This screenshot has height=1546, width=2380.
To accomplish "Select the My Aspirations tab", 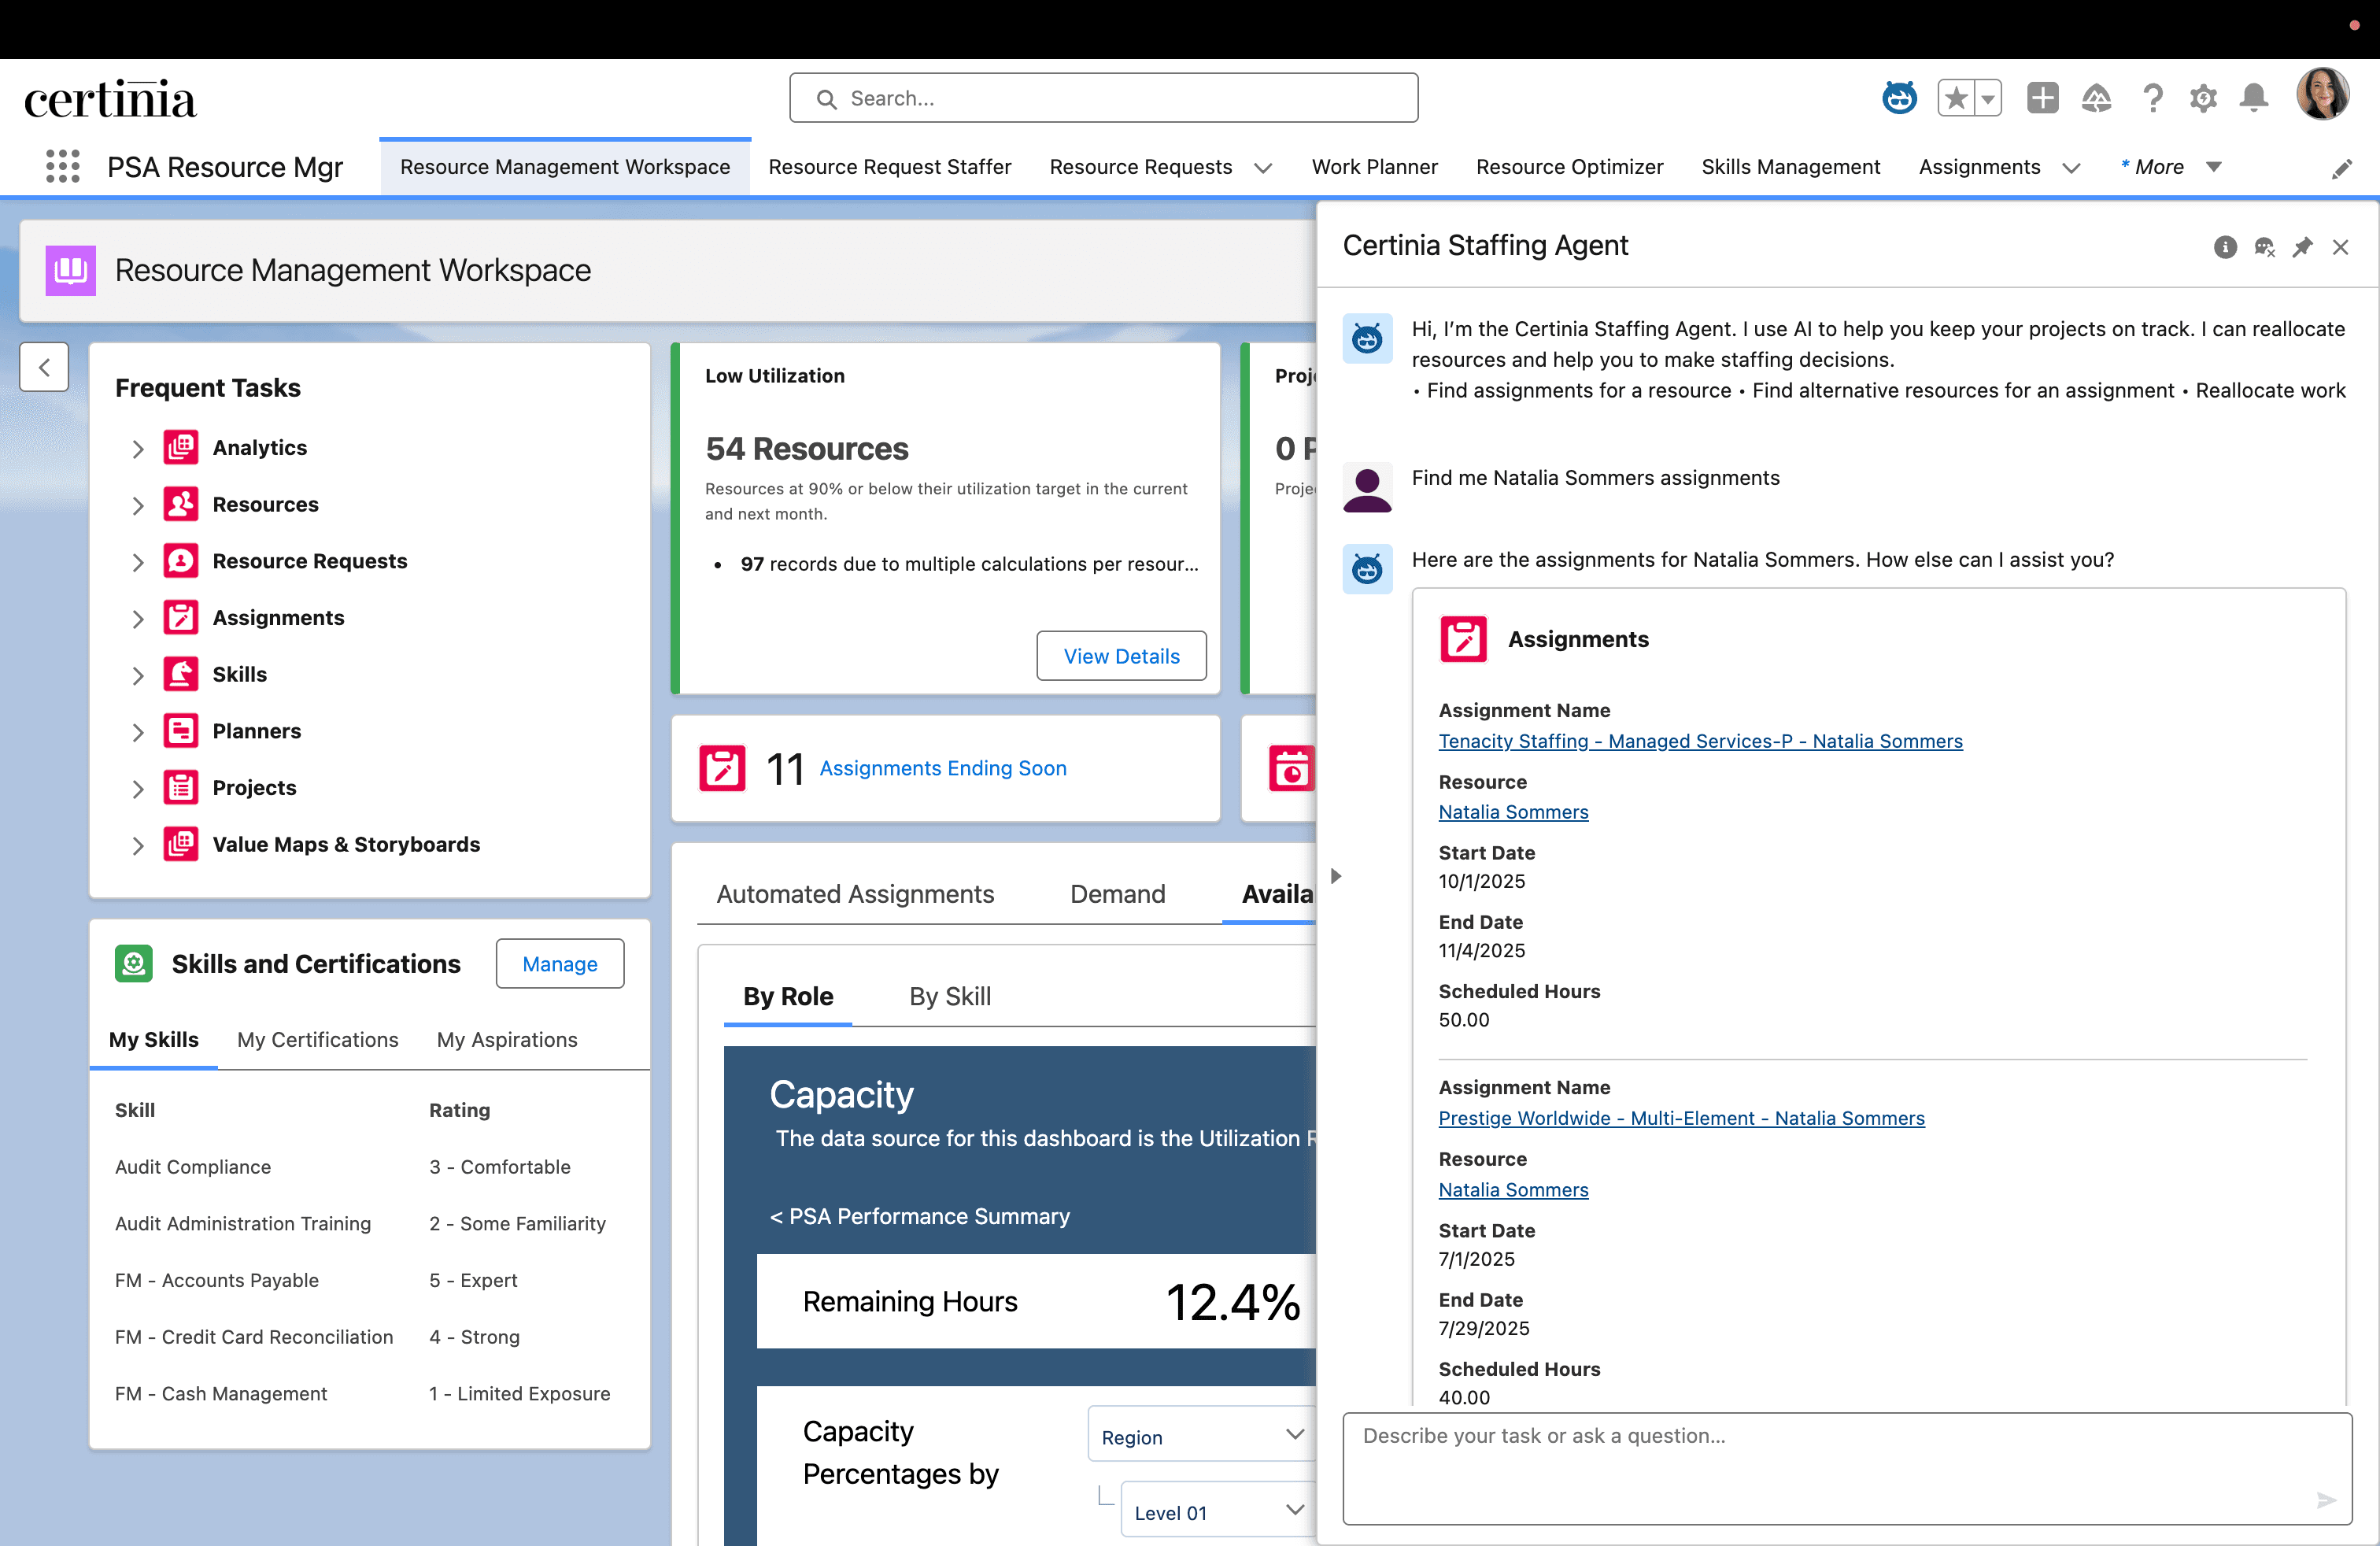I will pos(507,1039).
